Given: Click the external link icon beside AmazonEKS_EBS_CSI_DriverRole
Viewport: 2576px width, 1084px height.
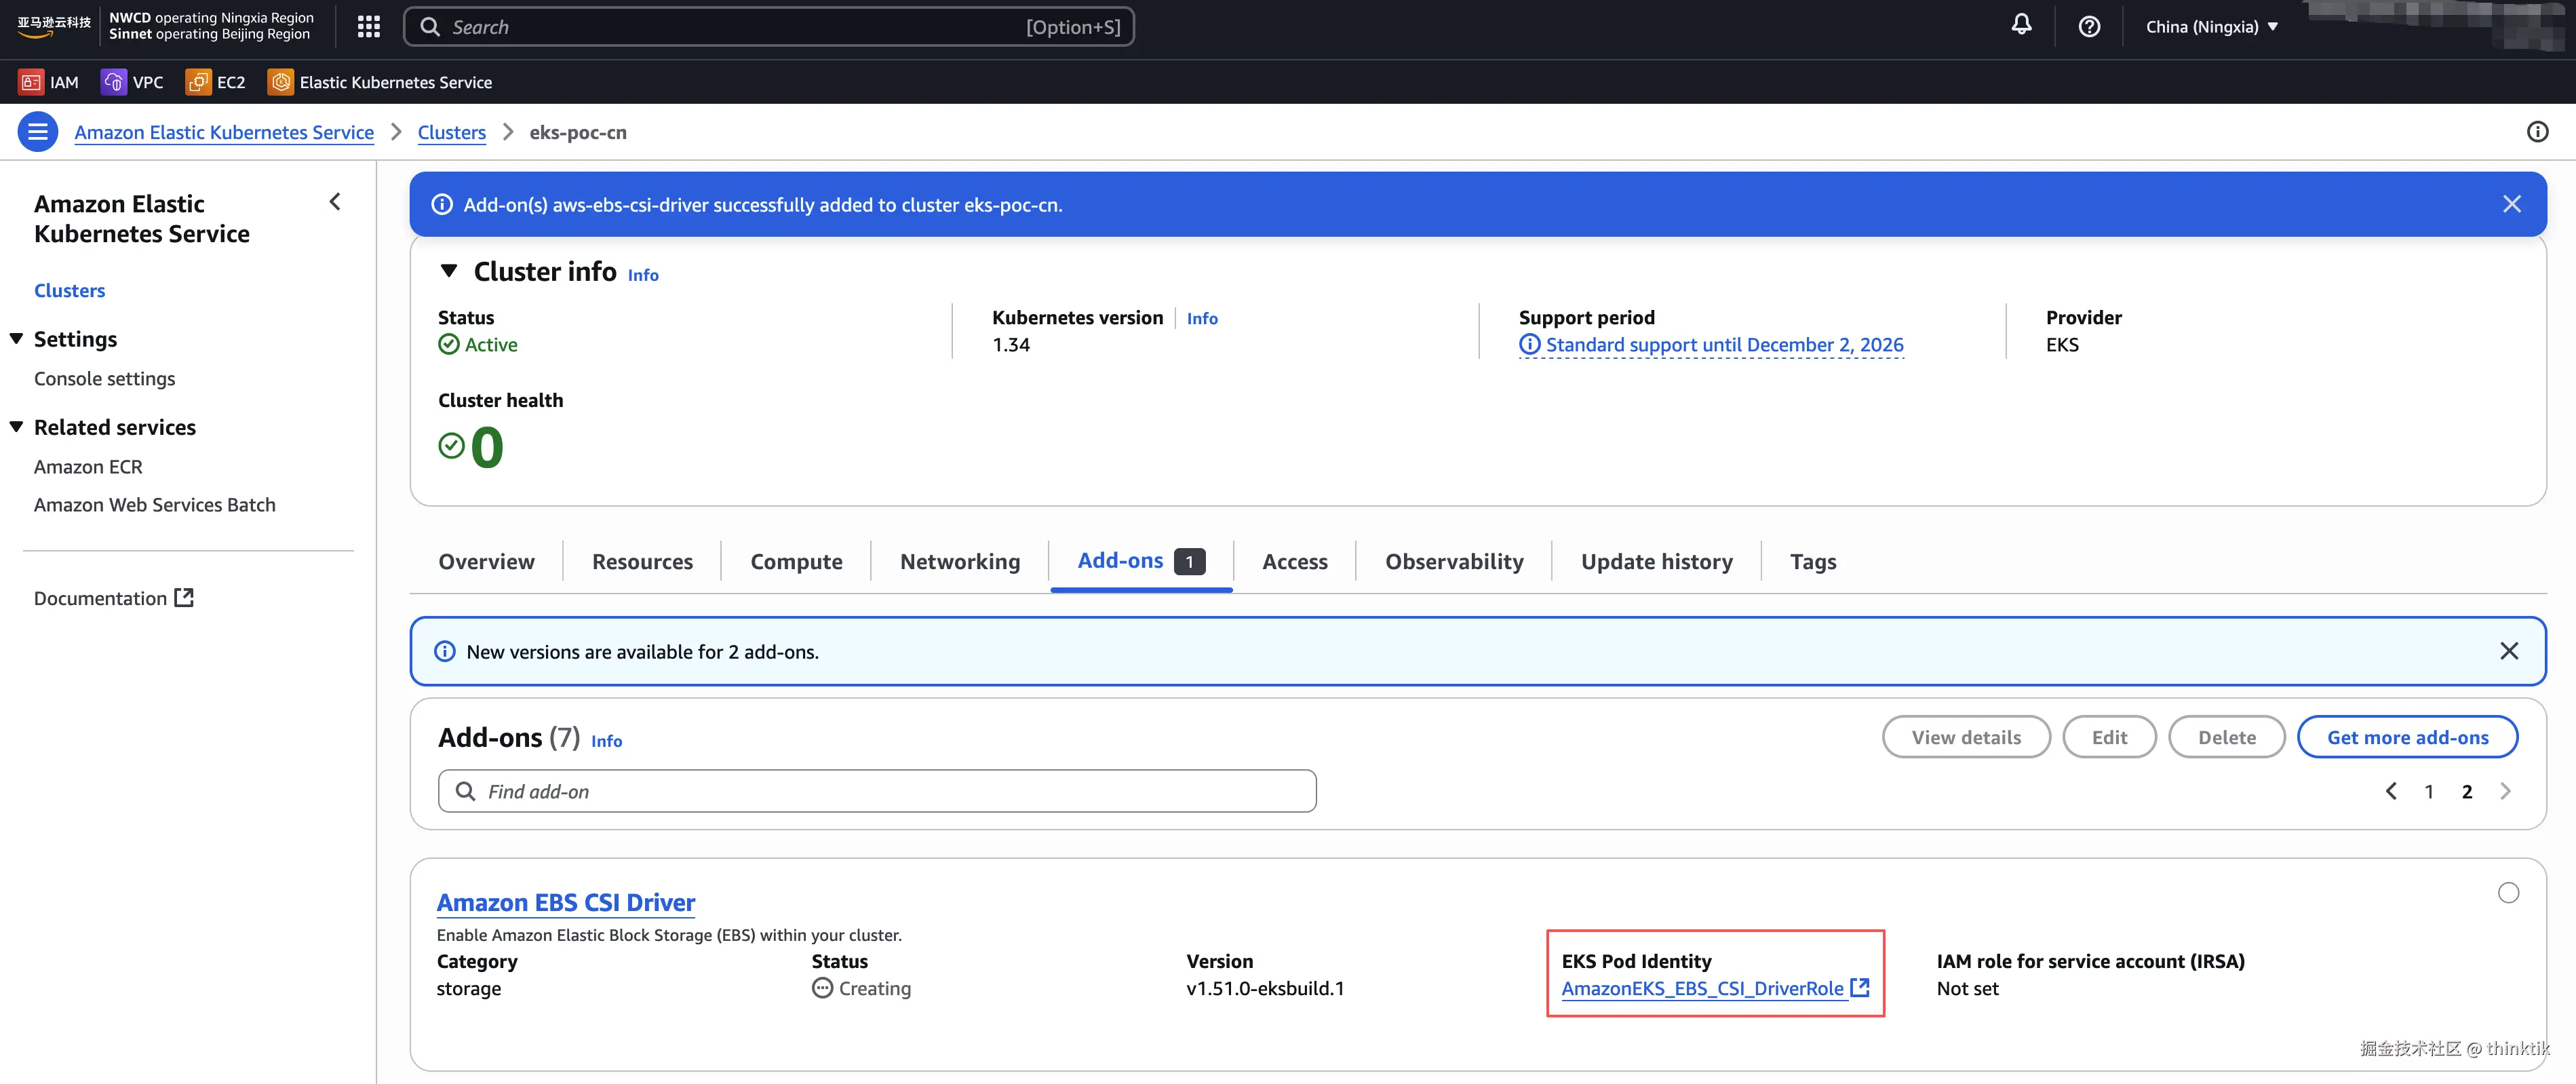Looking at the screenshot, I should (x=1860, y=987).
